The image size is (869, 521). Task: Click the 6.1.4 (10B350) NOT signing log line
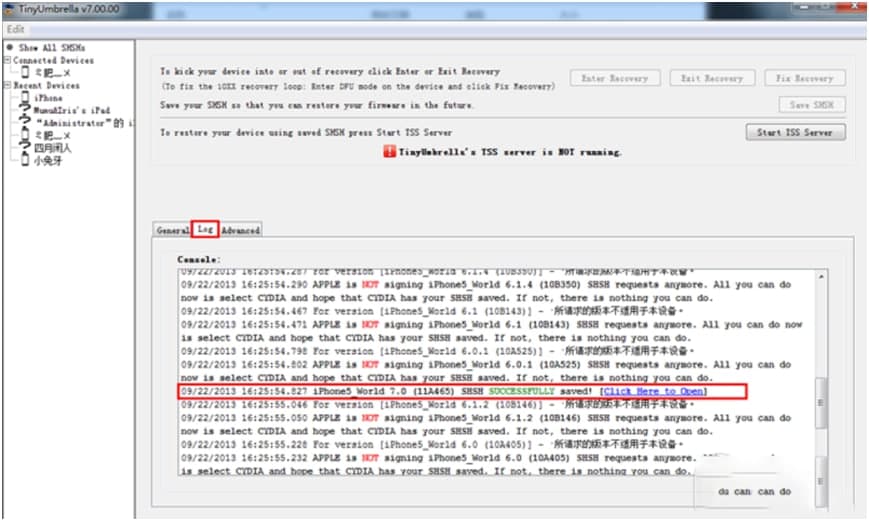486,292
